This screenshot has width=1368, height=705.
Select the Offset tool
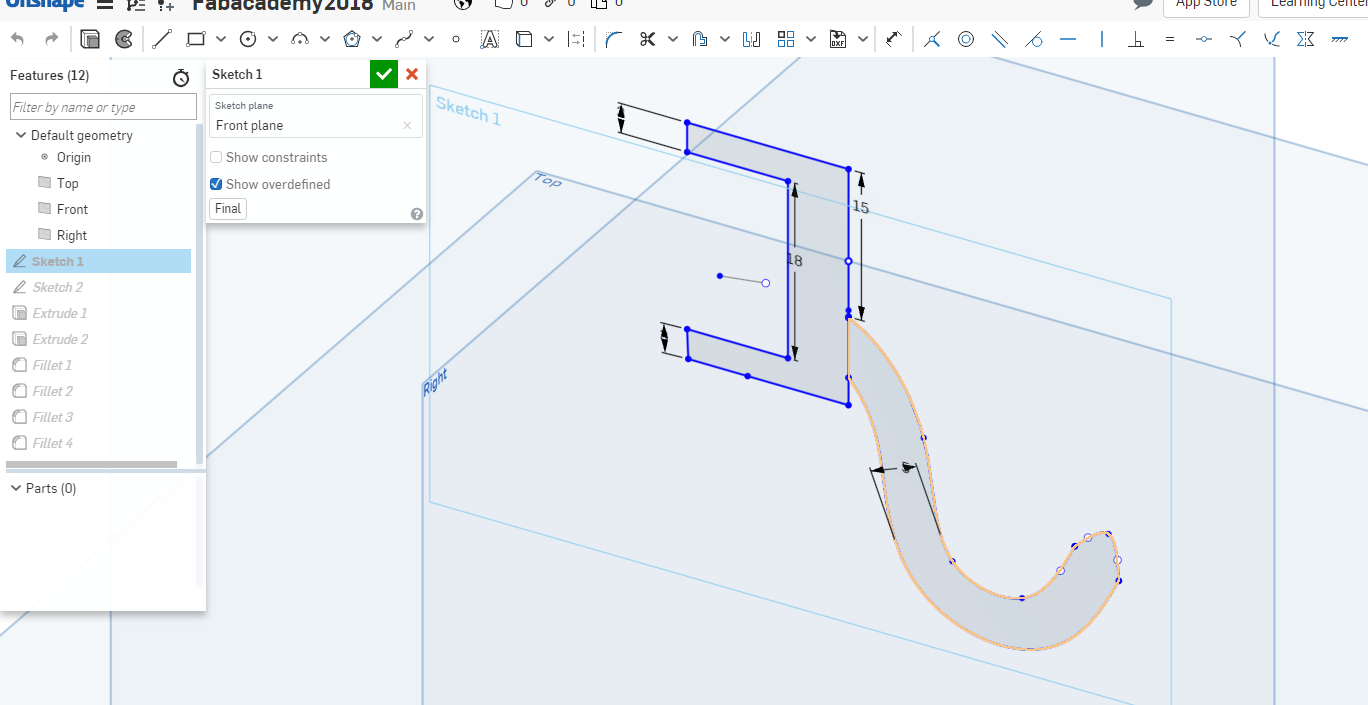[x=700, y=40]
